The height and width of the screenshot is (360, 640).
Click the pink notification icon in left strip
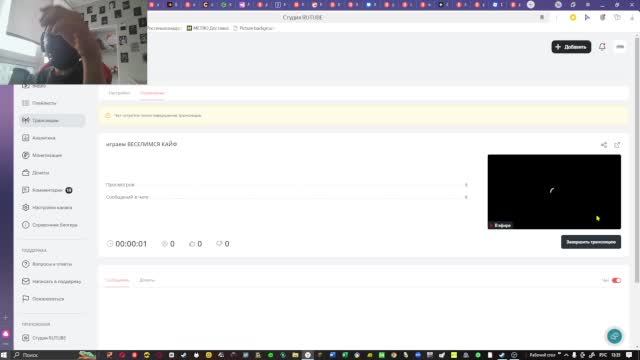[x=6, y=334]
